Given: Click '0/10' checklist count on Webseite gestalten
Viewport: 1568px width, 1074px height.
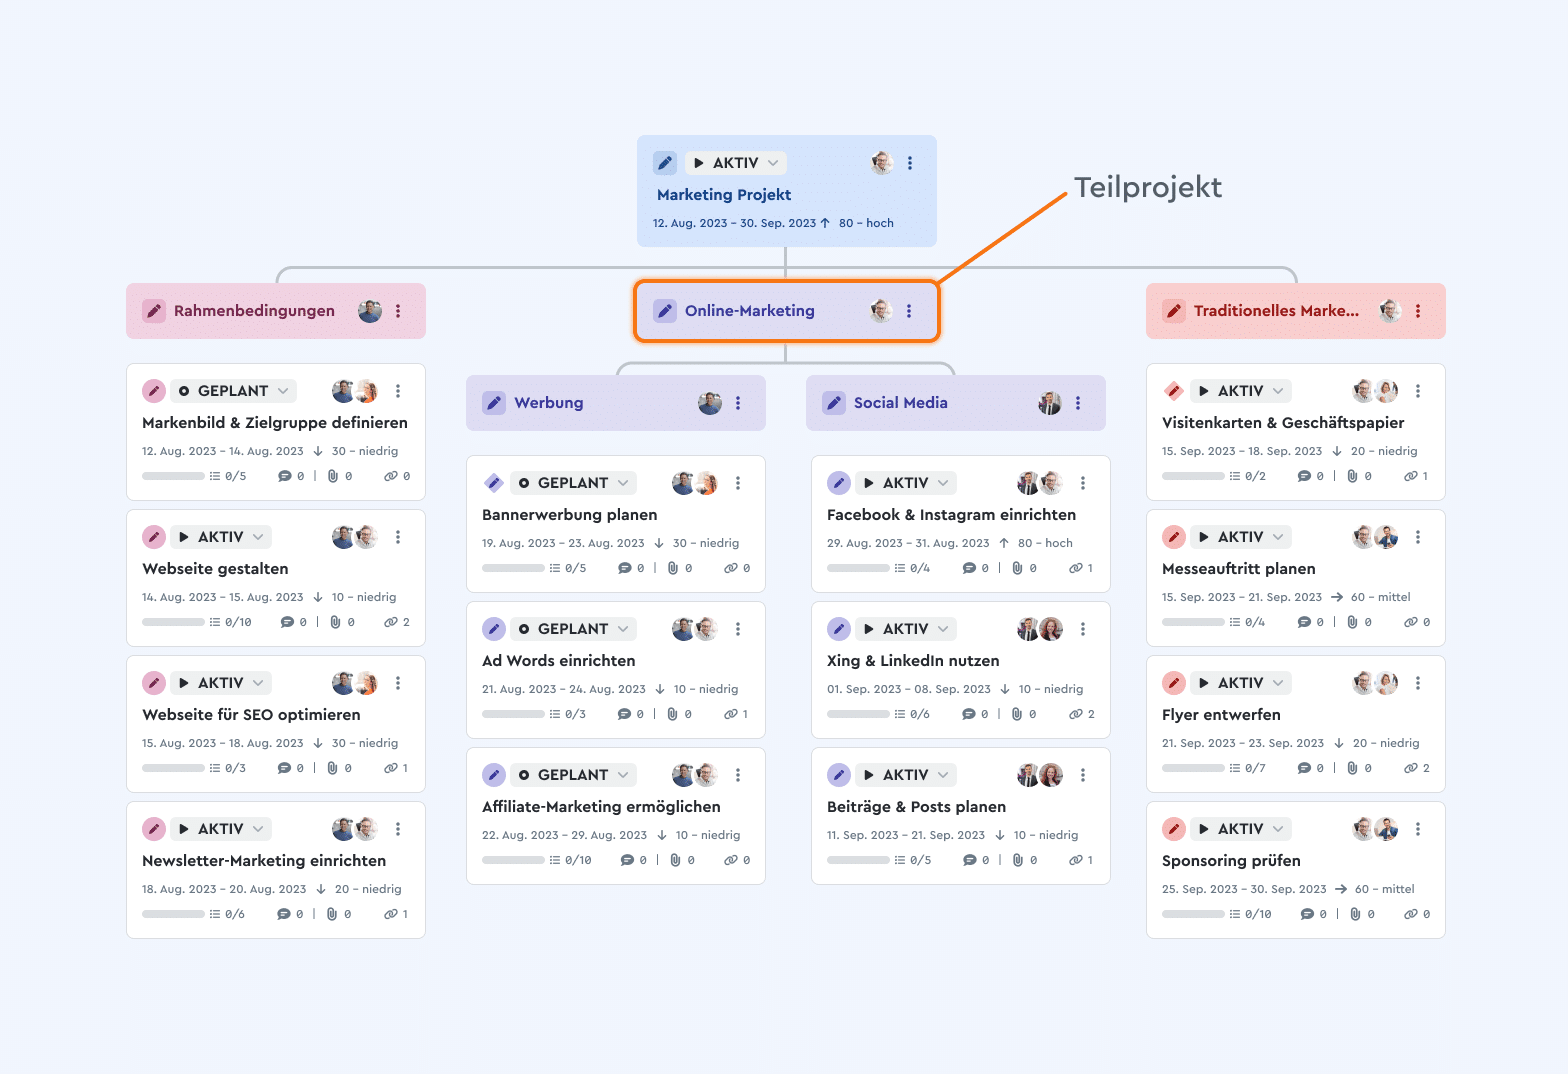Looking at the screenshot, I should click(238, 622).
